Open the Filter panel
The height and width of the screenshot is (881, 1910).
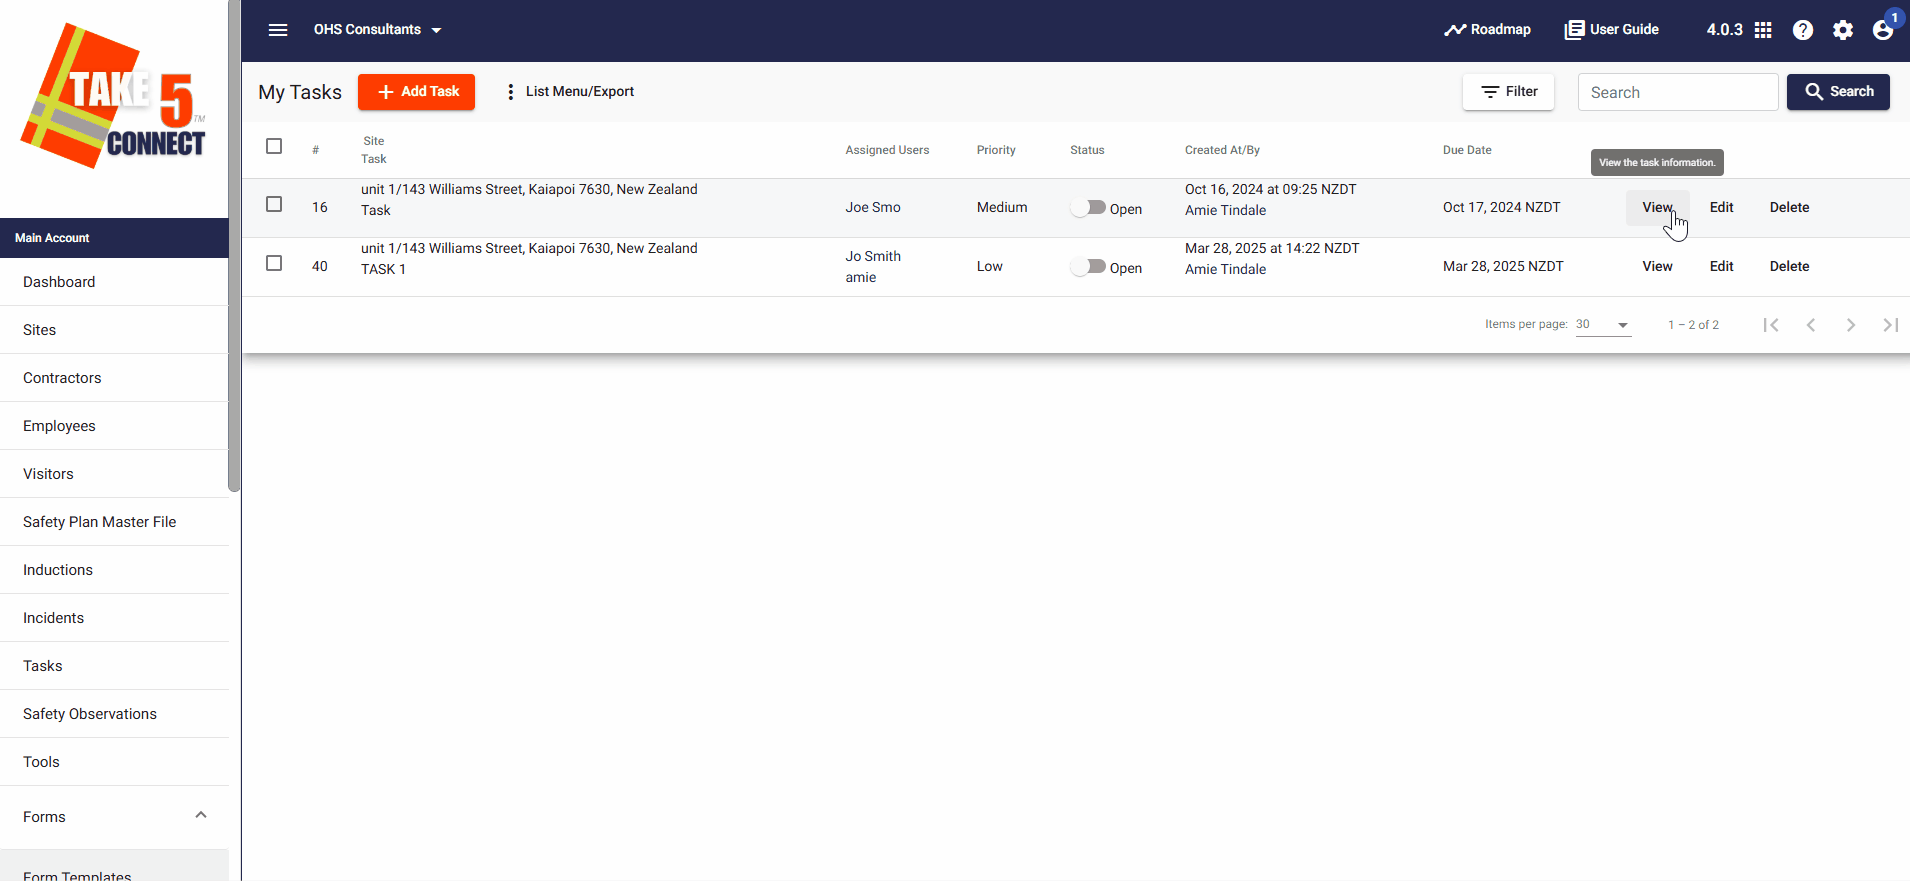pos(1509,92)
